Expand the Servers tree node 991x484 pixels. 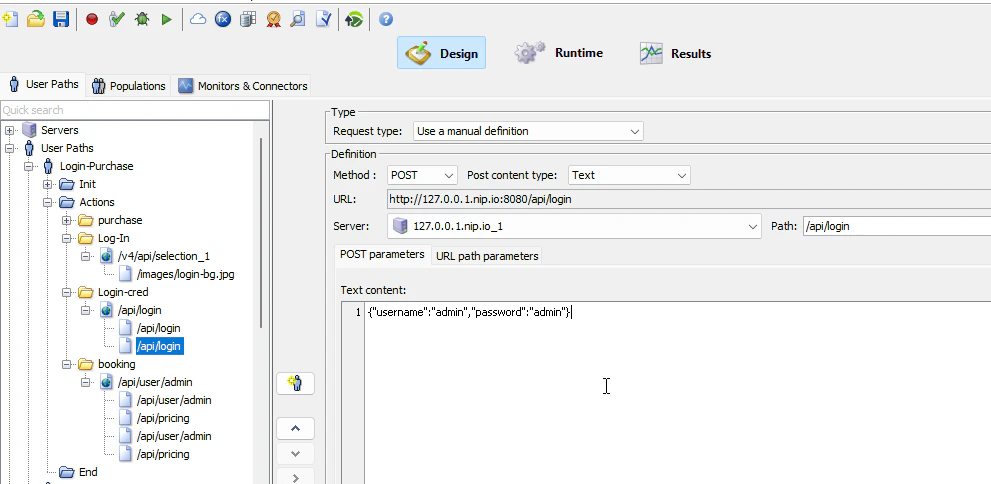click(9, 130)
